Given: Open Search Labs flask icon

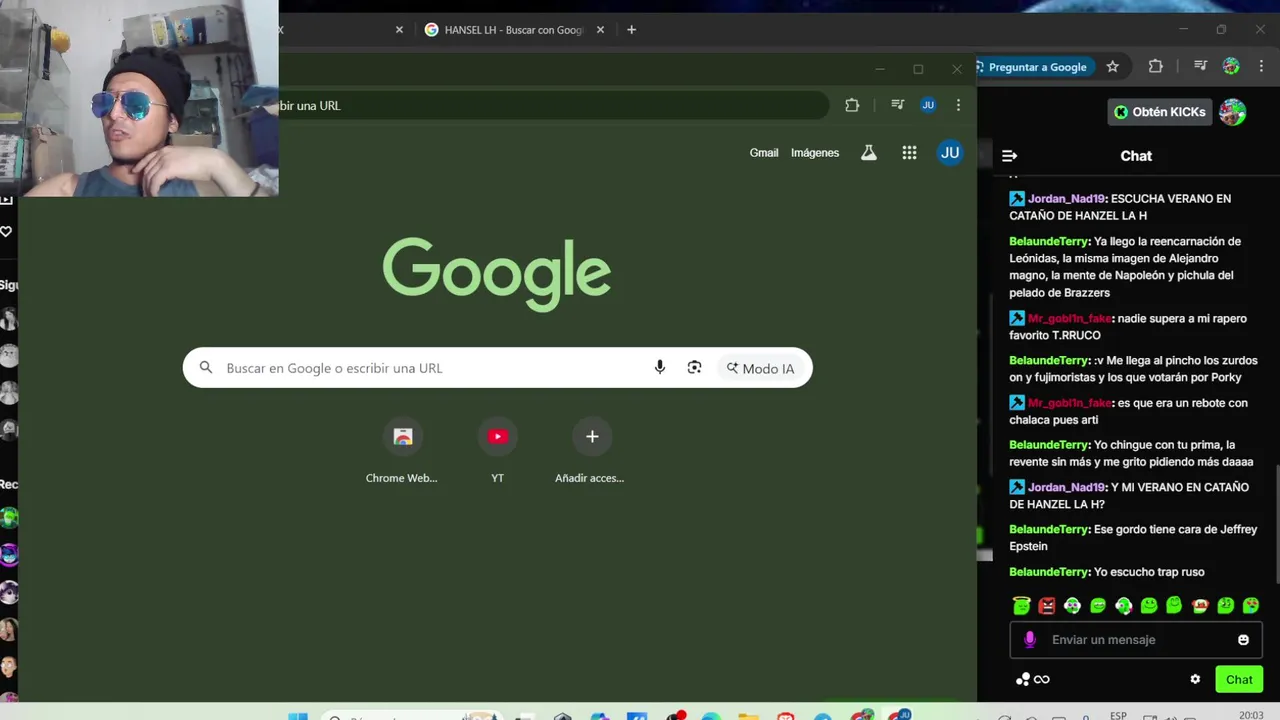Looking at the screenshot, I should coord(869,153).
